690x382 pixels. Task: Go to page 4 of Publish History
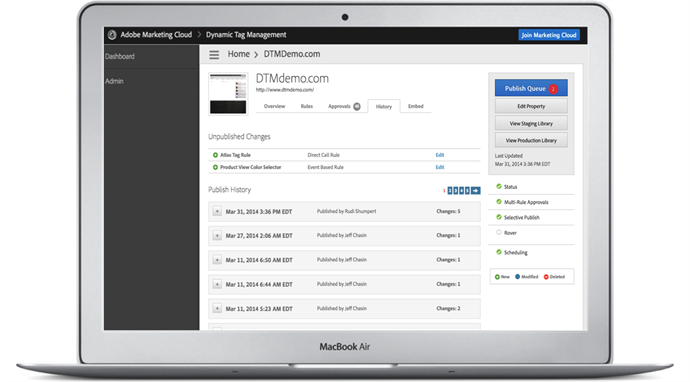pyautogui.click(x=461, y=191)
